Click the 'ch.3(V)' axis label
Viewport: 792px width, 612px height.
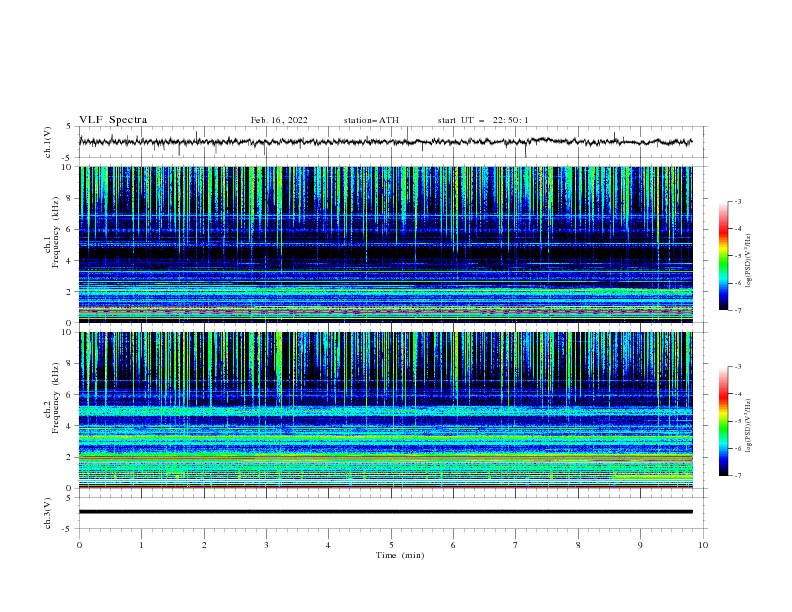tap(48, 513)
